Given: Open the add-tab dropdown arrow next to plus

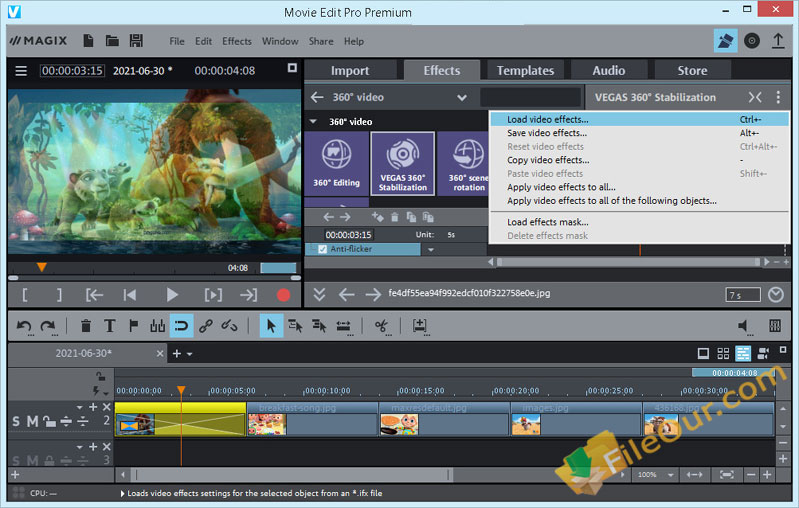Looking at the screenshot, I should 190,354.
